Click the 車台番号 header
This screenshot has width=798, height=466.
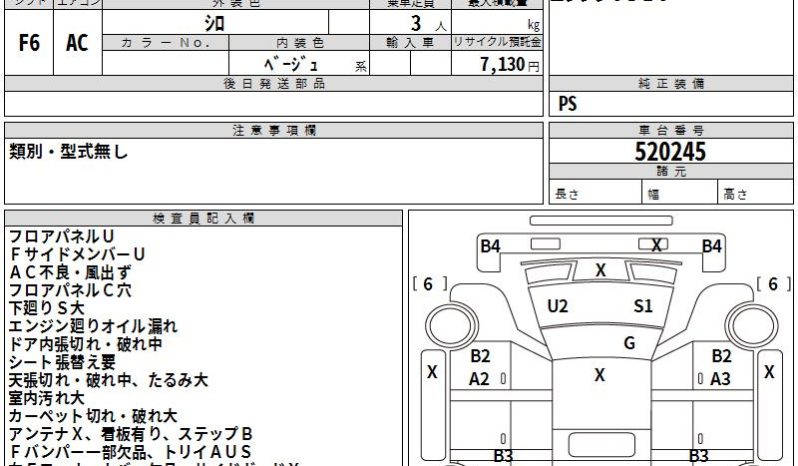coord(671,131)
